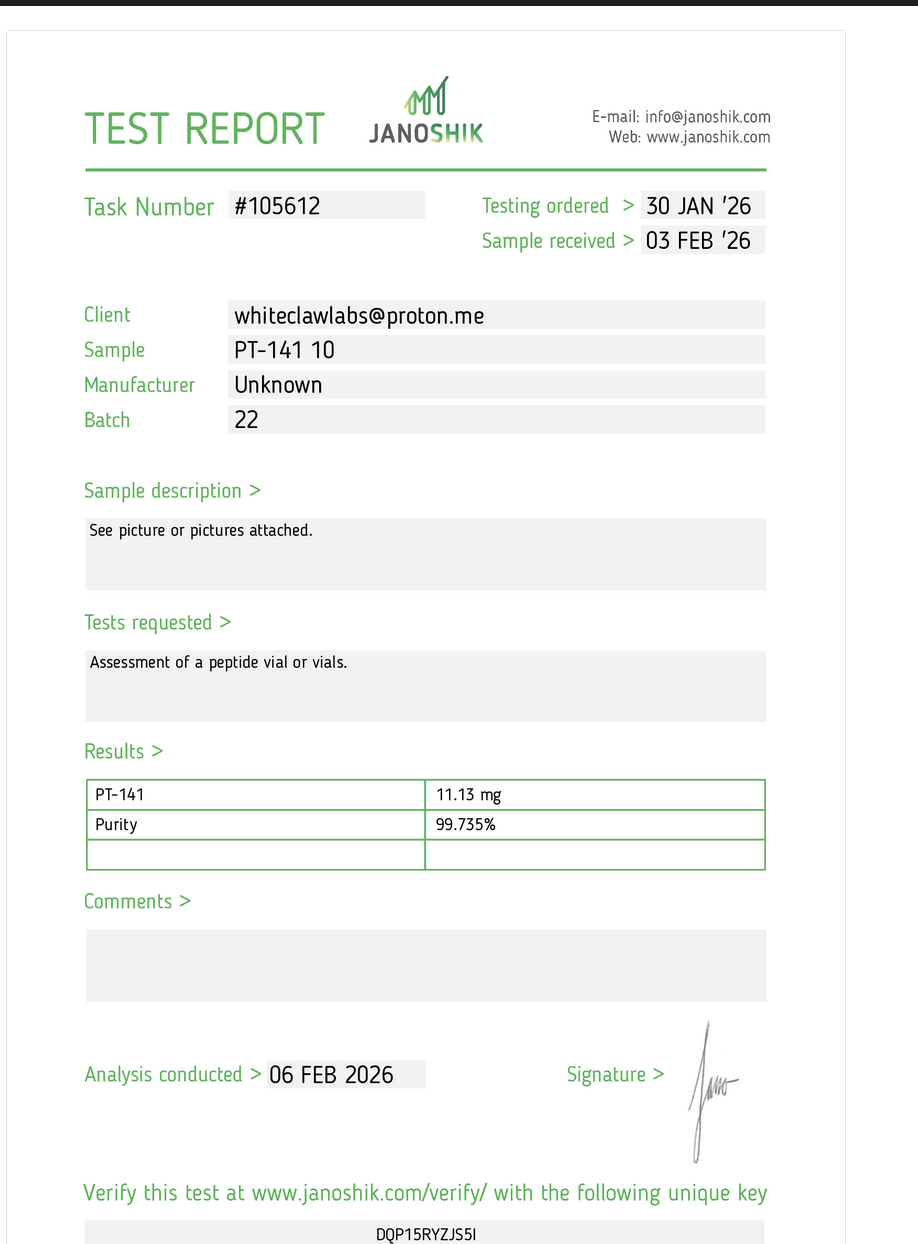Open the info@janoshik.com email address
Screen dimensions: 918x1244
pos(707,117)
